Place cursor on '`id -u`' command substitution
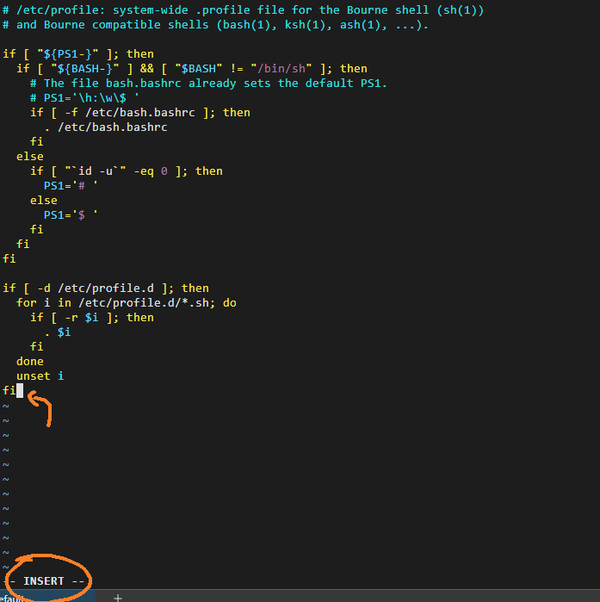 95,171
